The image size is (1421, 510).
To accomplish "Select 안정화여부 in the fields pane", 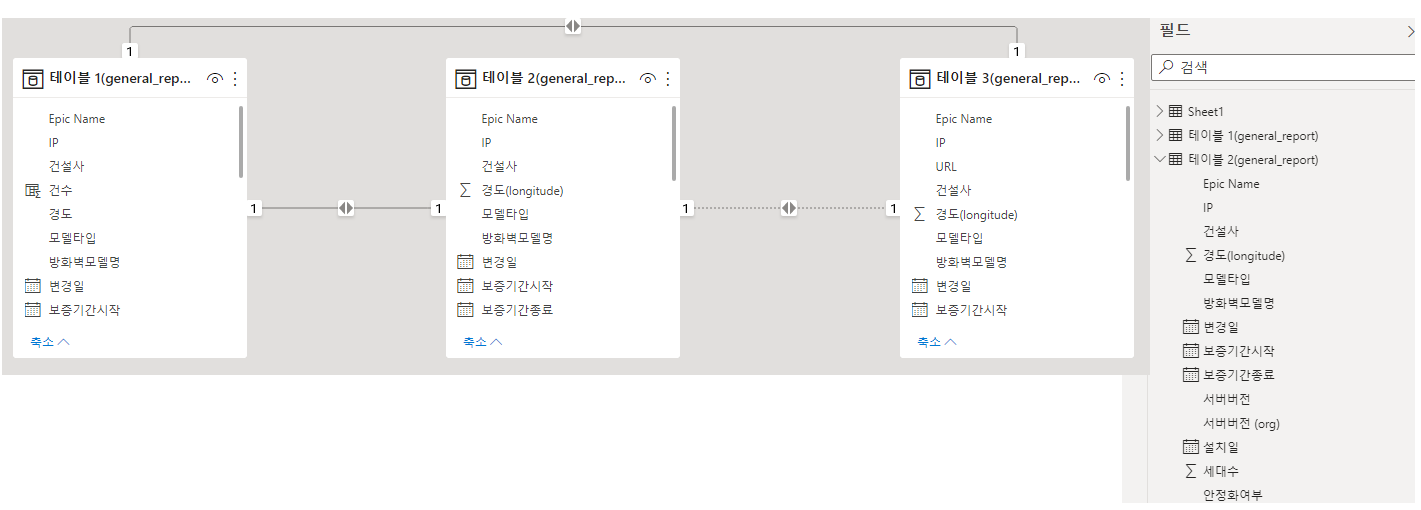I will point(1232,495).
